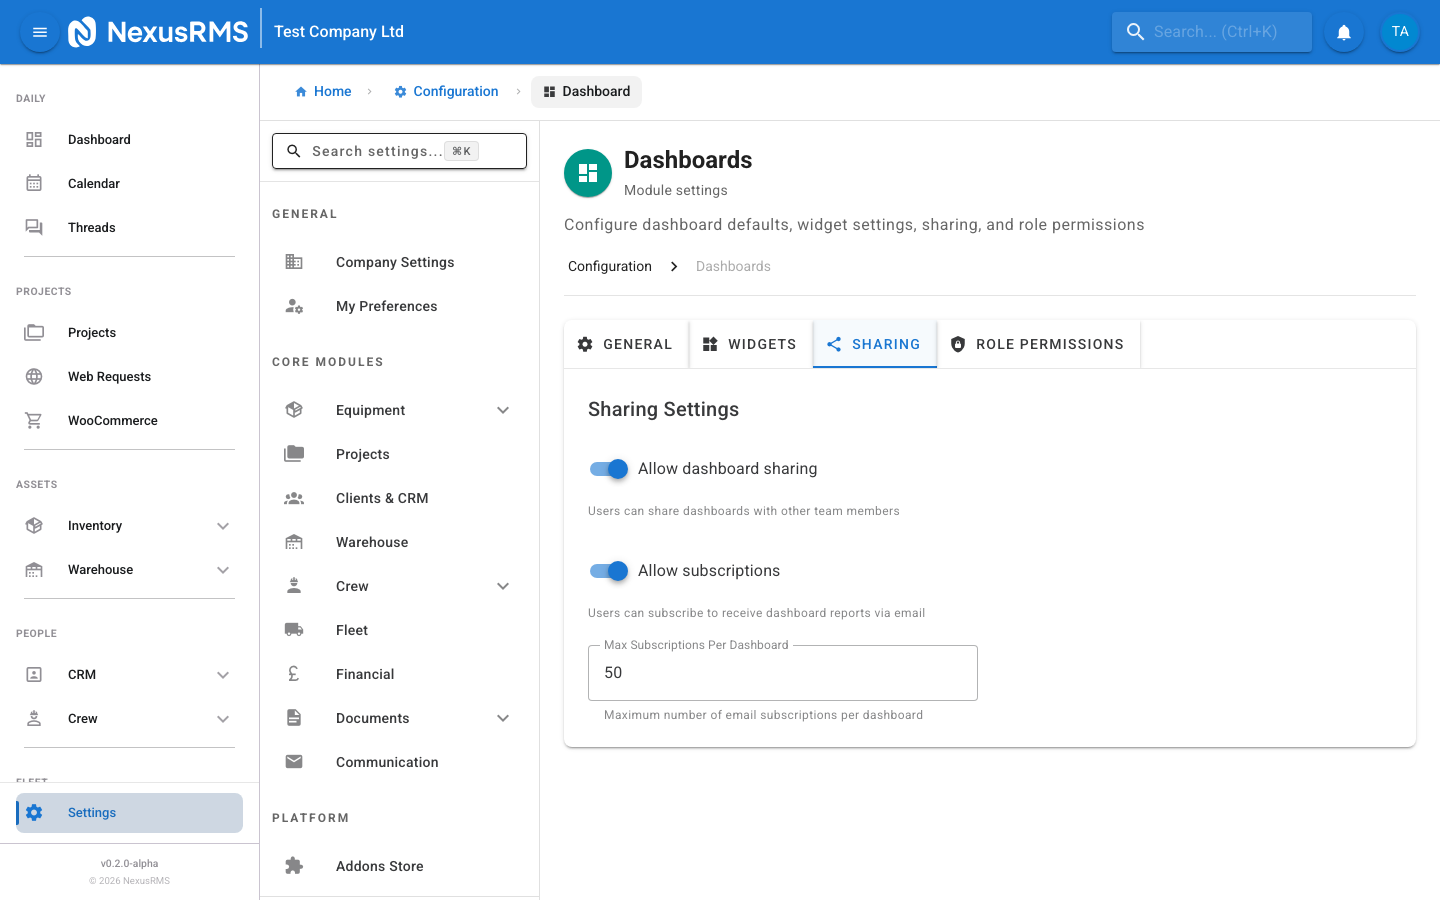This screenshot has width=1440, height=900.
Task: Collapse the navigation menu with the hamburger toggle
Action: tap(39, 31)
